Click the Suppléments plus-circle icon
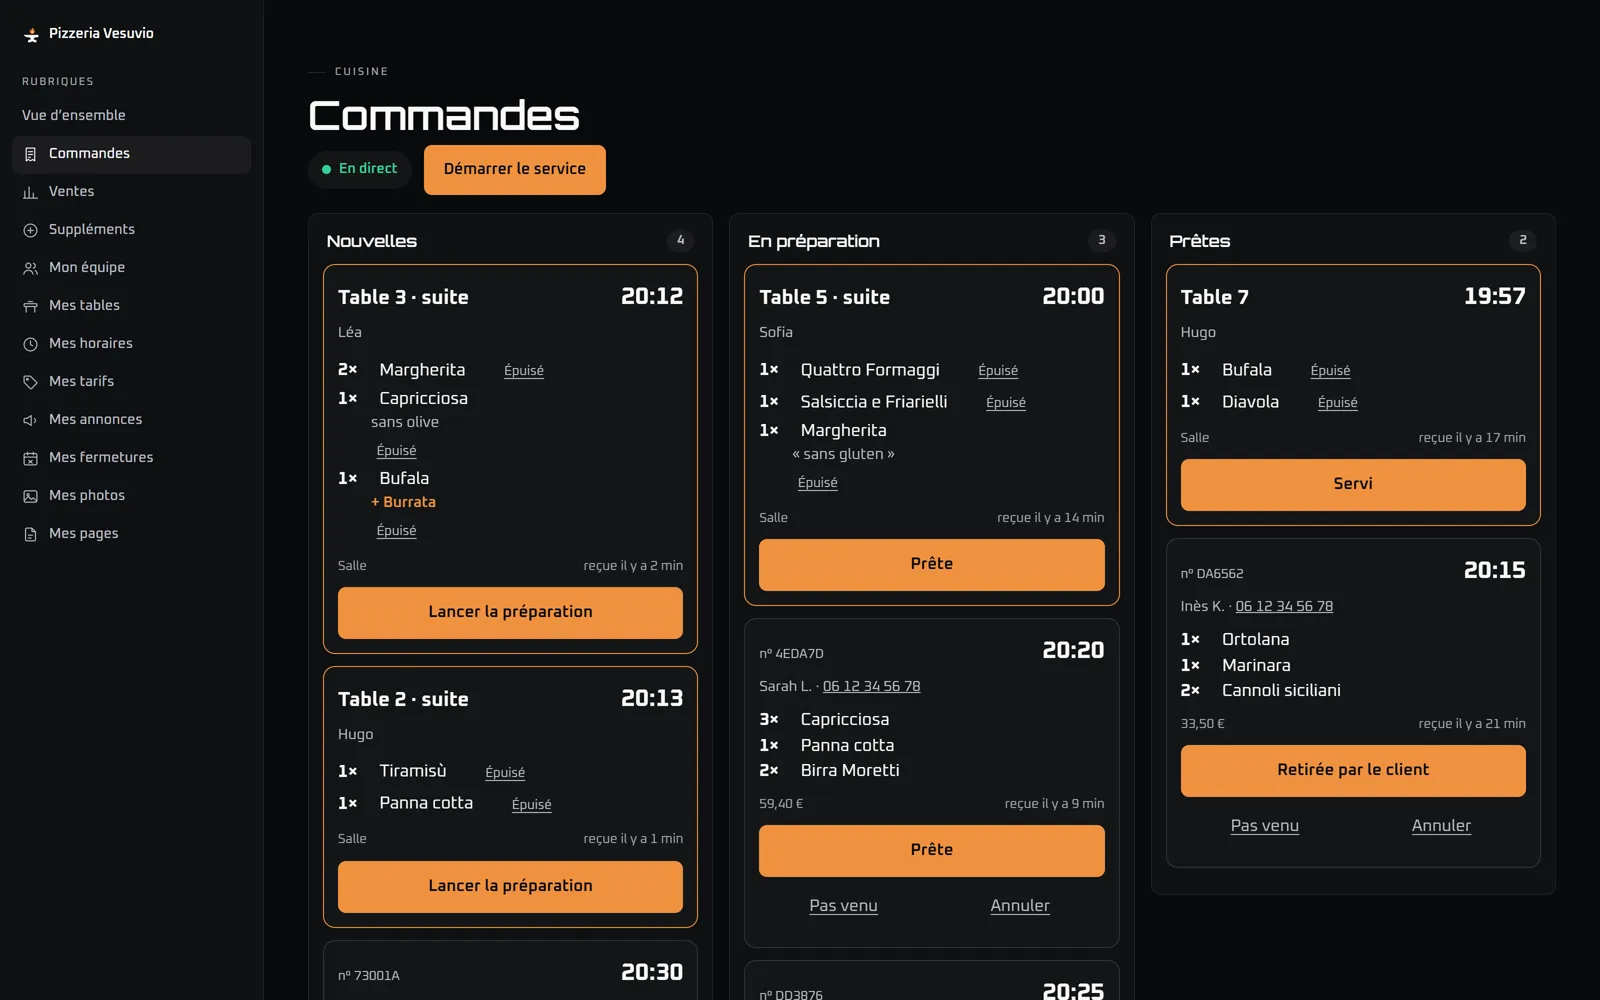Screen dimensions: 1600x1000 30,230
